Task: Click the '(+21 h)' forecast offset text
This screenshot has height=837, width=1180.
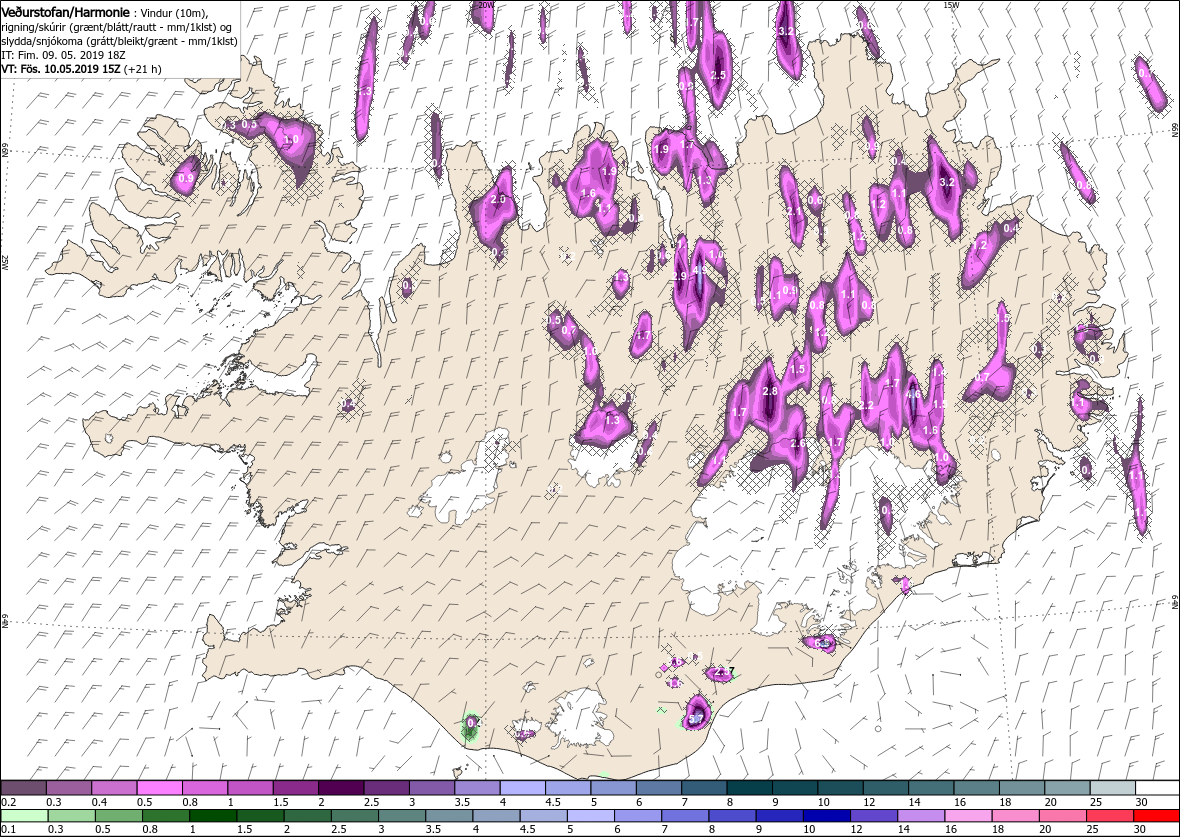Action: [142, 68]
